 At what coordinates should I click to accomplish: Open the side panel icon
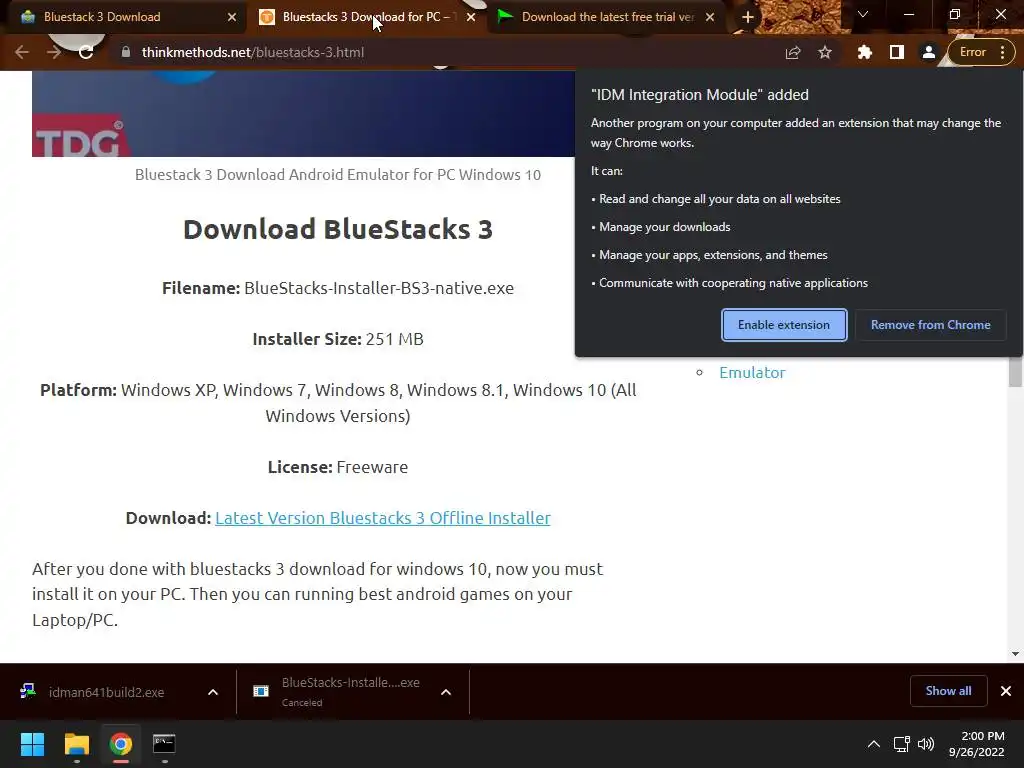point(897,52)
